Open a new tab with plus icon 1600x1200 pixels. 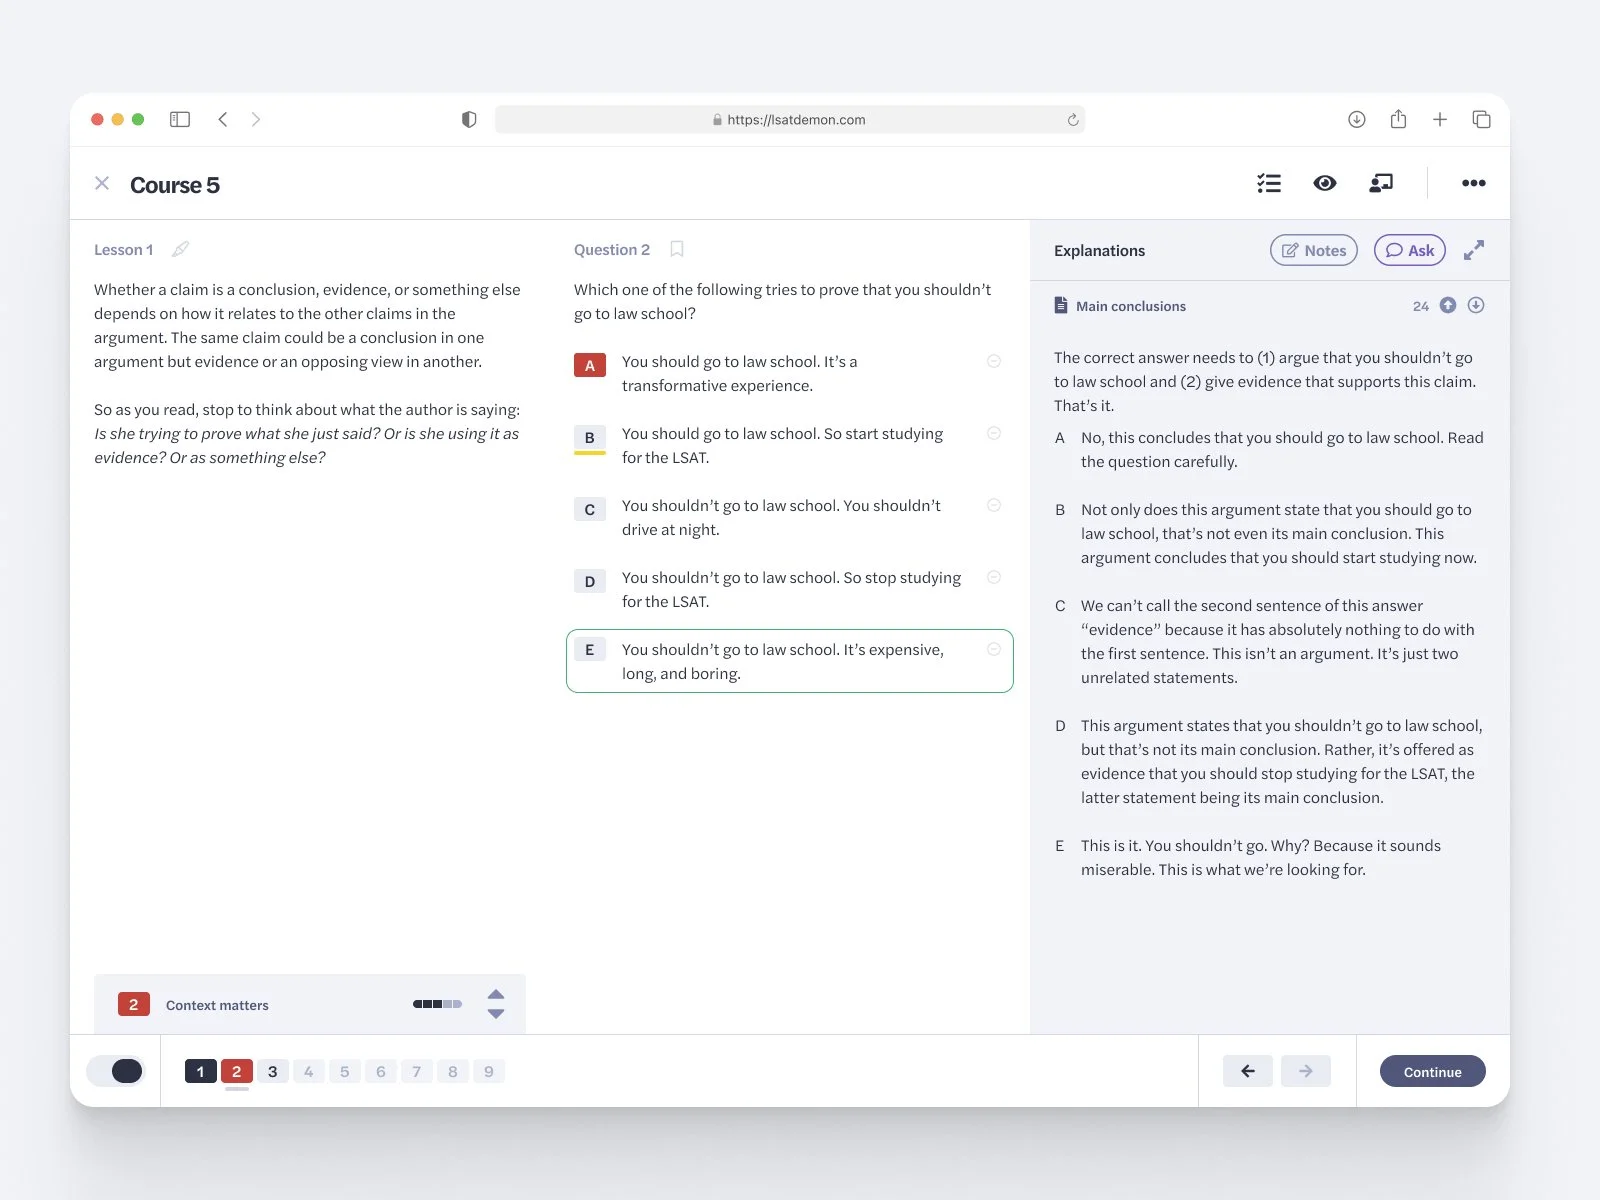[1440, 119]
